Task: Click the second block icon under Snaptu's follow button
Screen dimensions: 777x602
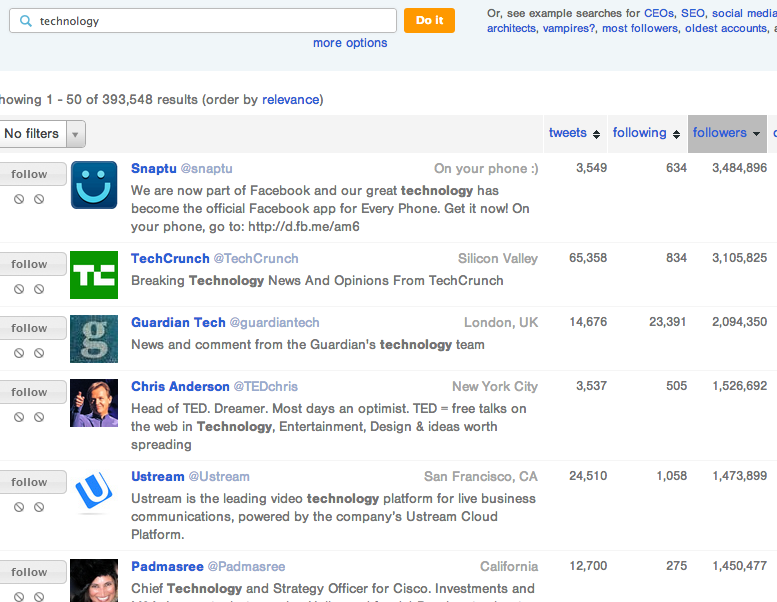Action: tap(39, 199)
